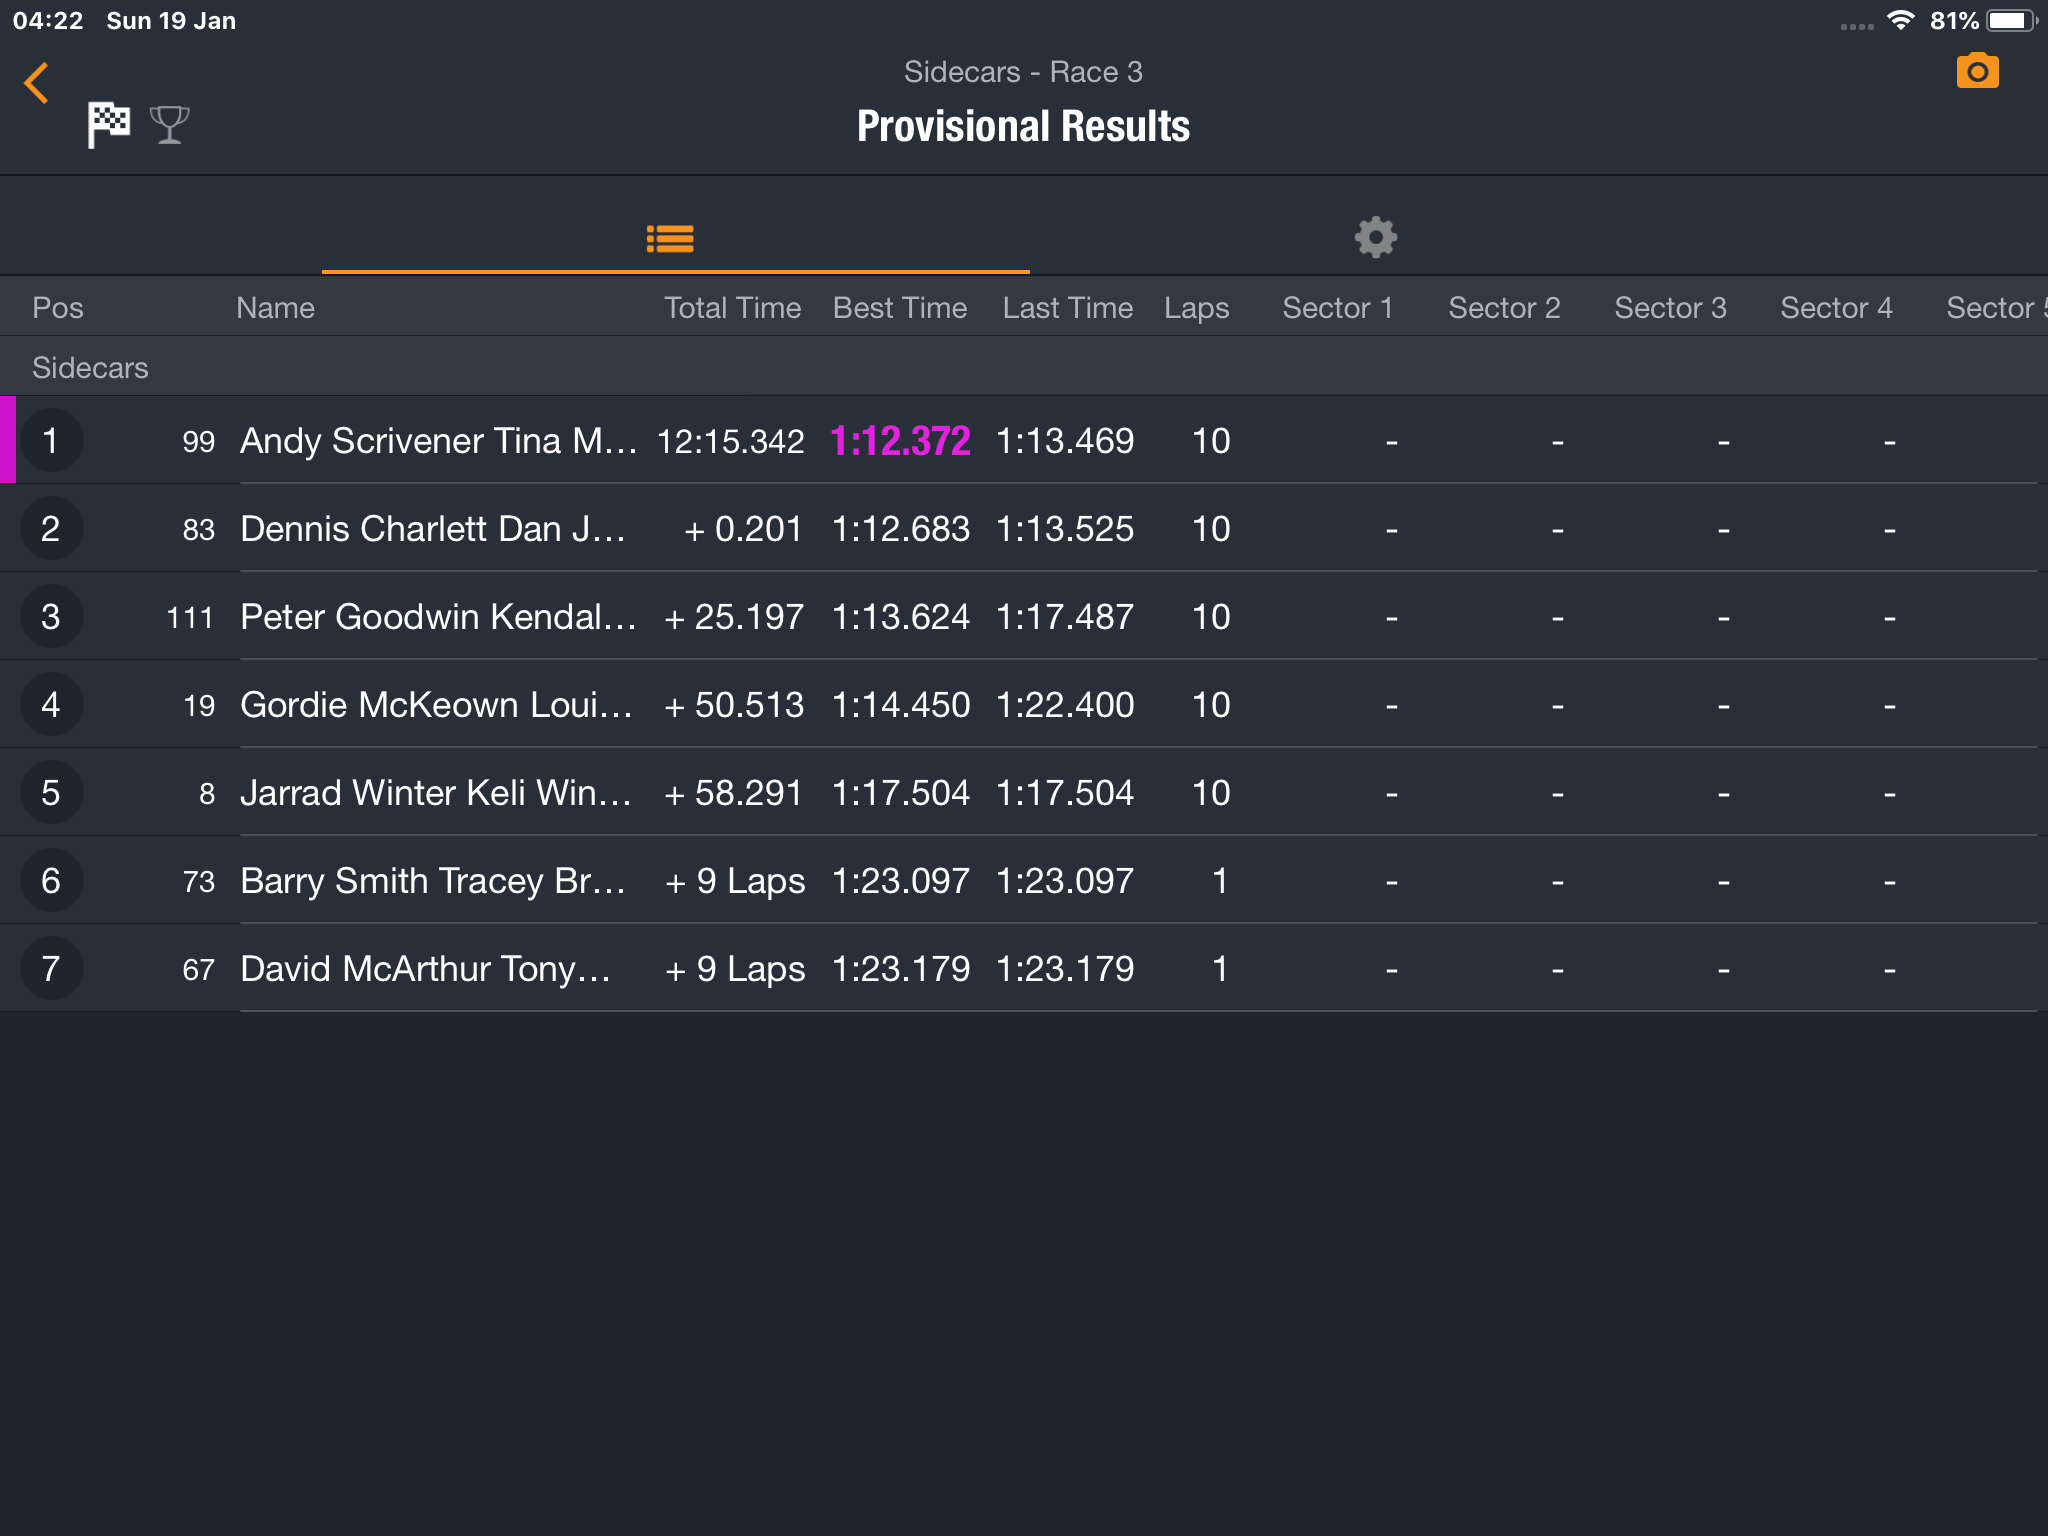Select David McArthur's last time 1:23.179
This screenshot has width=2048, height=1536.
point(1065,968)
